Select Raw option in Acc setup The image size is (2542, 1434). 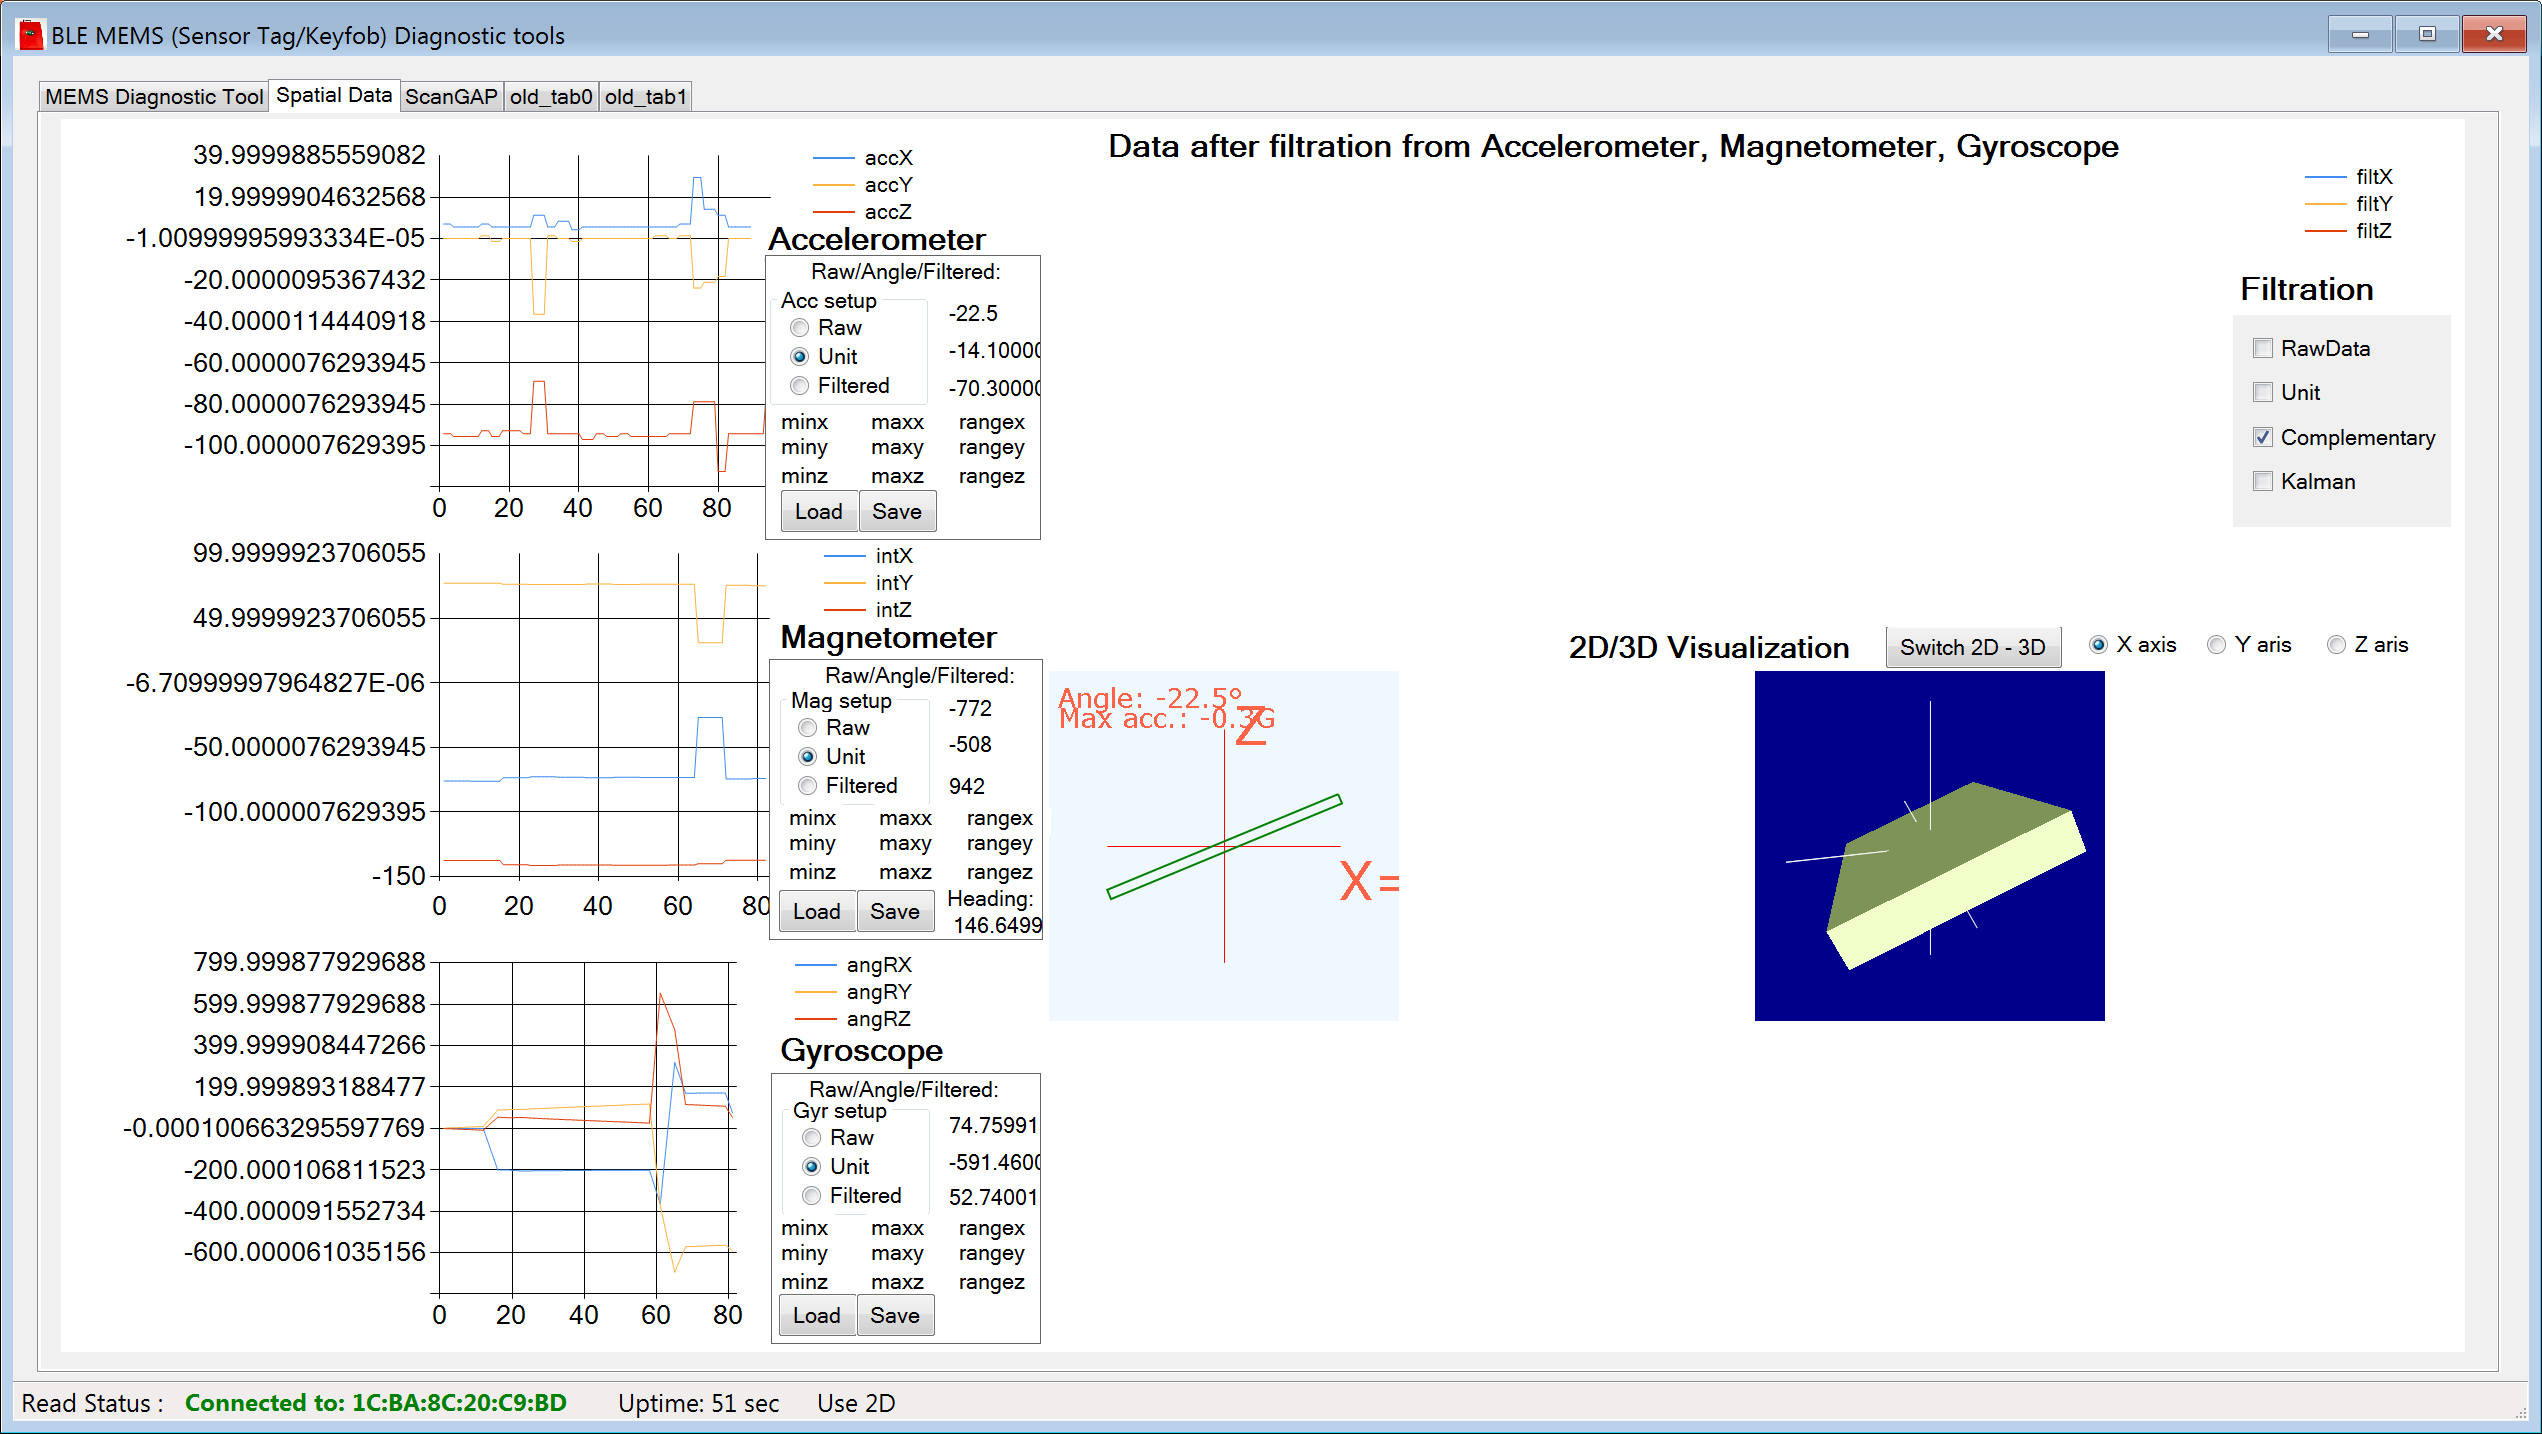pos(800,328)
